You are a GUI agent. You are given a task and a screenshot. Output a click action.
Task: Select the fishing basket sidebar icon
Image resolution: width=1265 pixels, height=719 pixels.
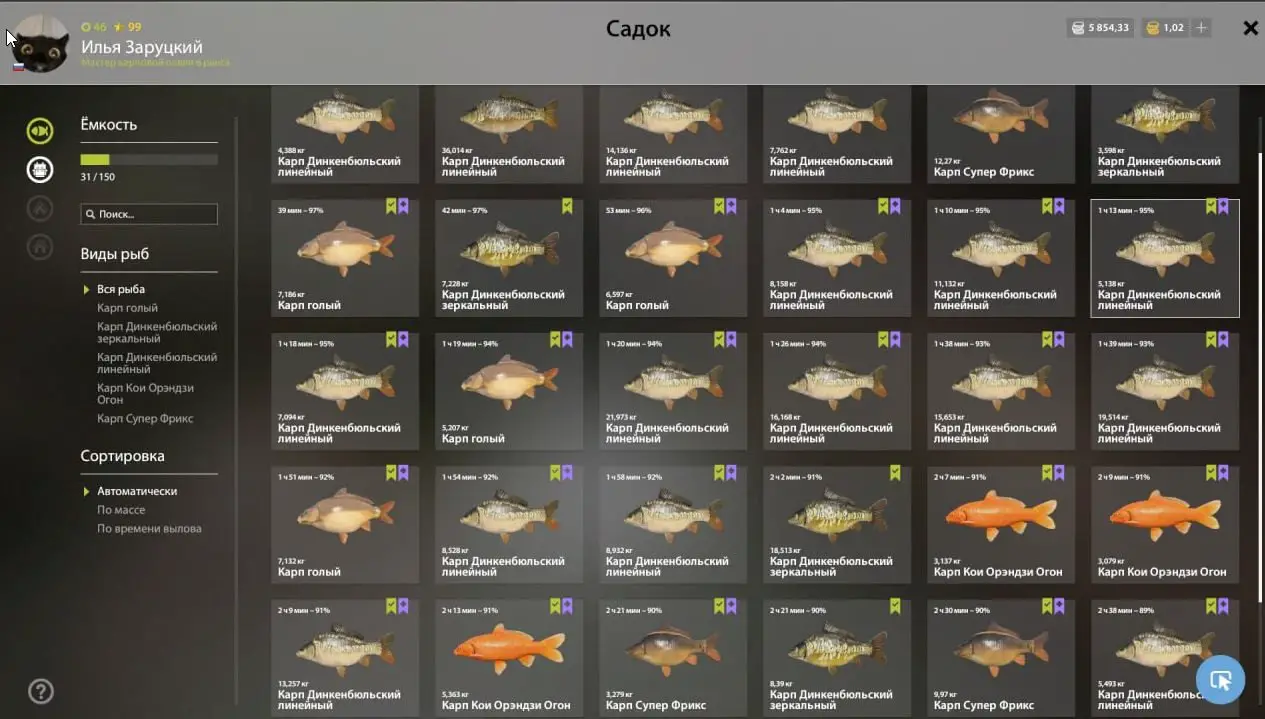point(40,169)
